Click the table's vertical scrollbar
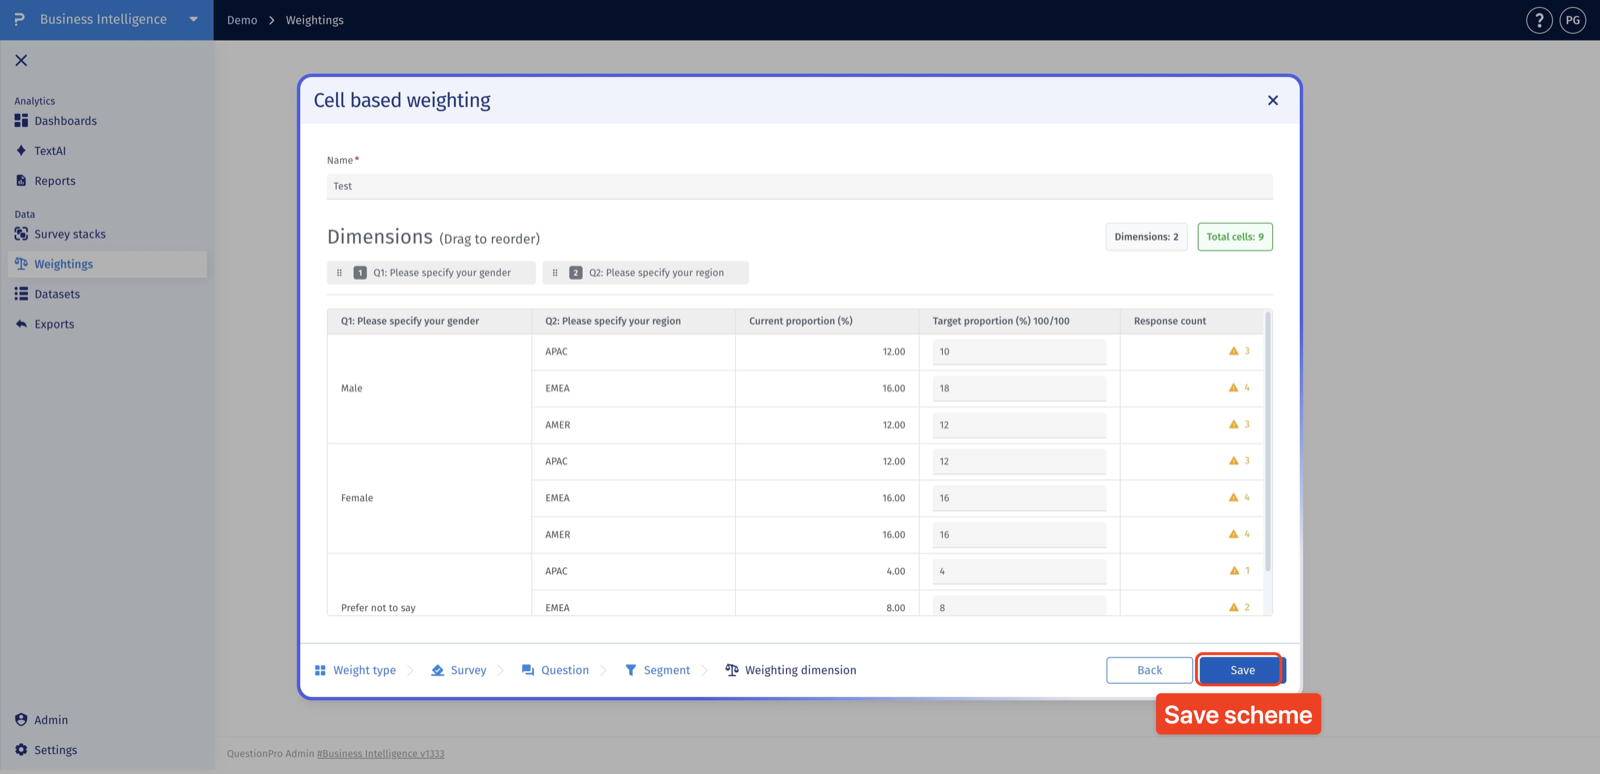Screen dimensions: 1600x774 1268,442
